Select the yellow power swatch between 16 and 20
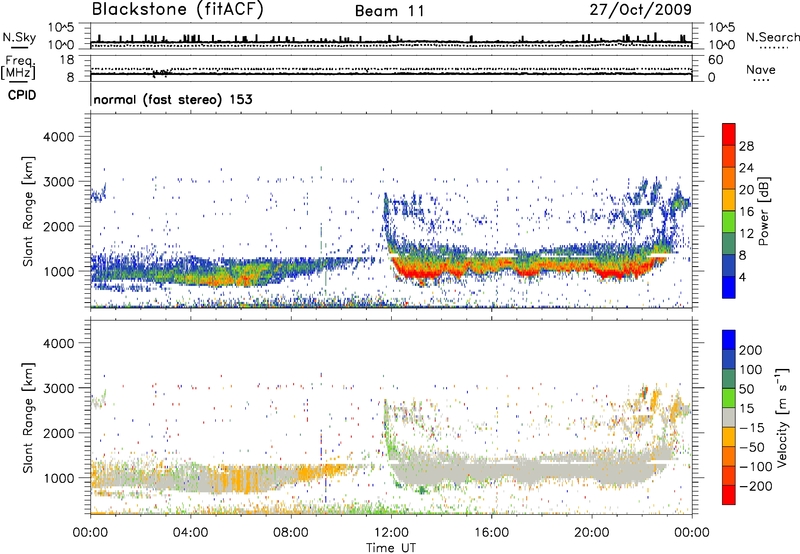Screen dimensions: 800x554 coord(729,200)
